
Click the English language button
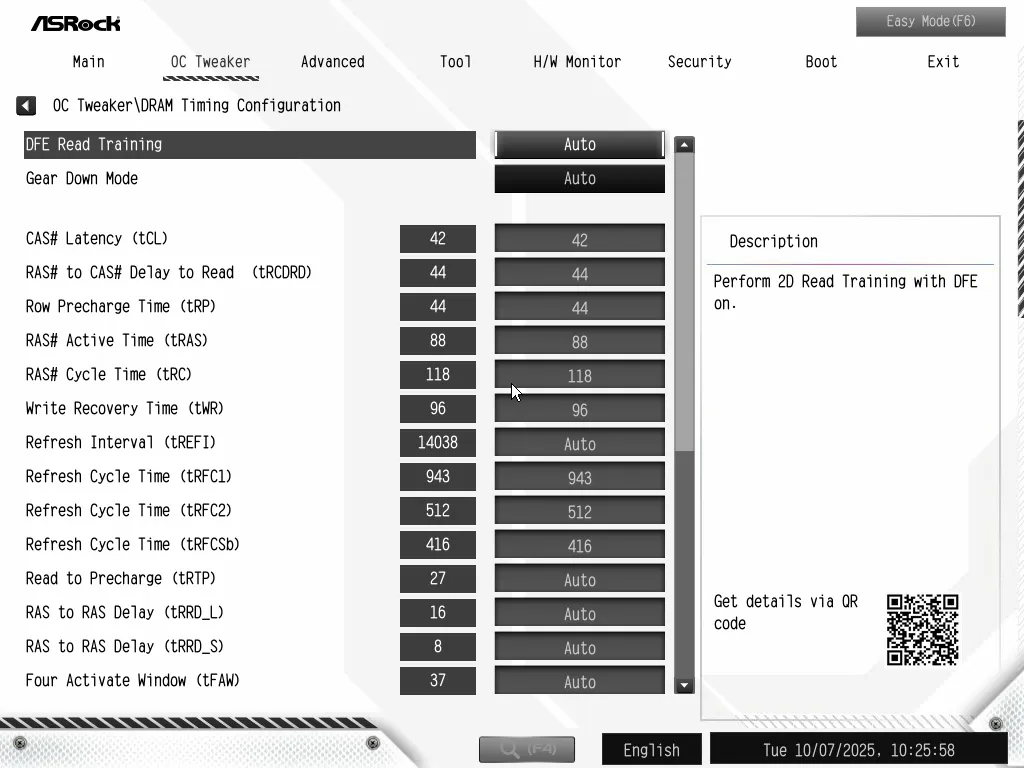[x=651, y=750]
